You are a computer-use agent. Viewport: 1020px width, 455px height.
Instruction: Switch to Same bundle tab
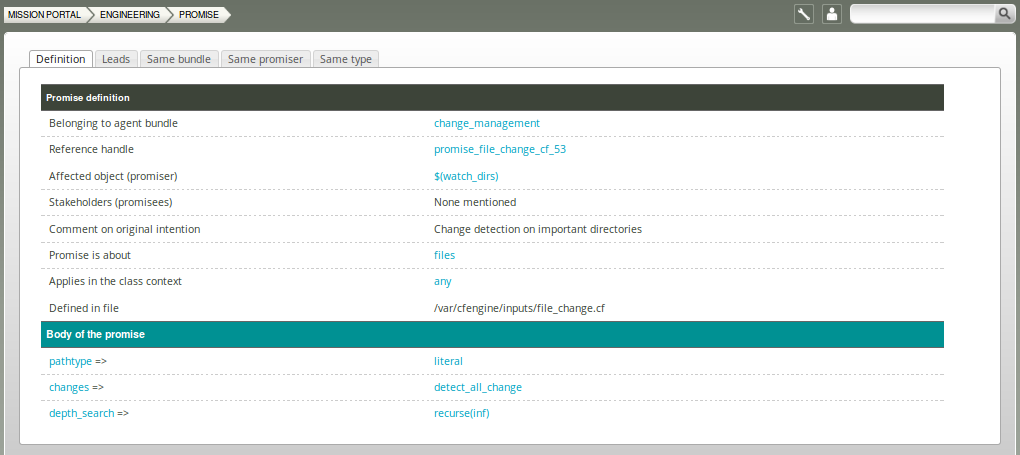tap(178, 59)
